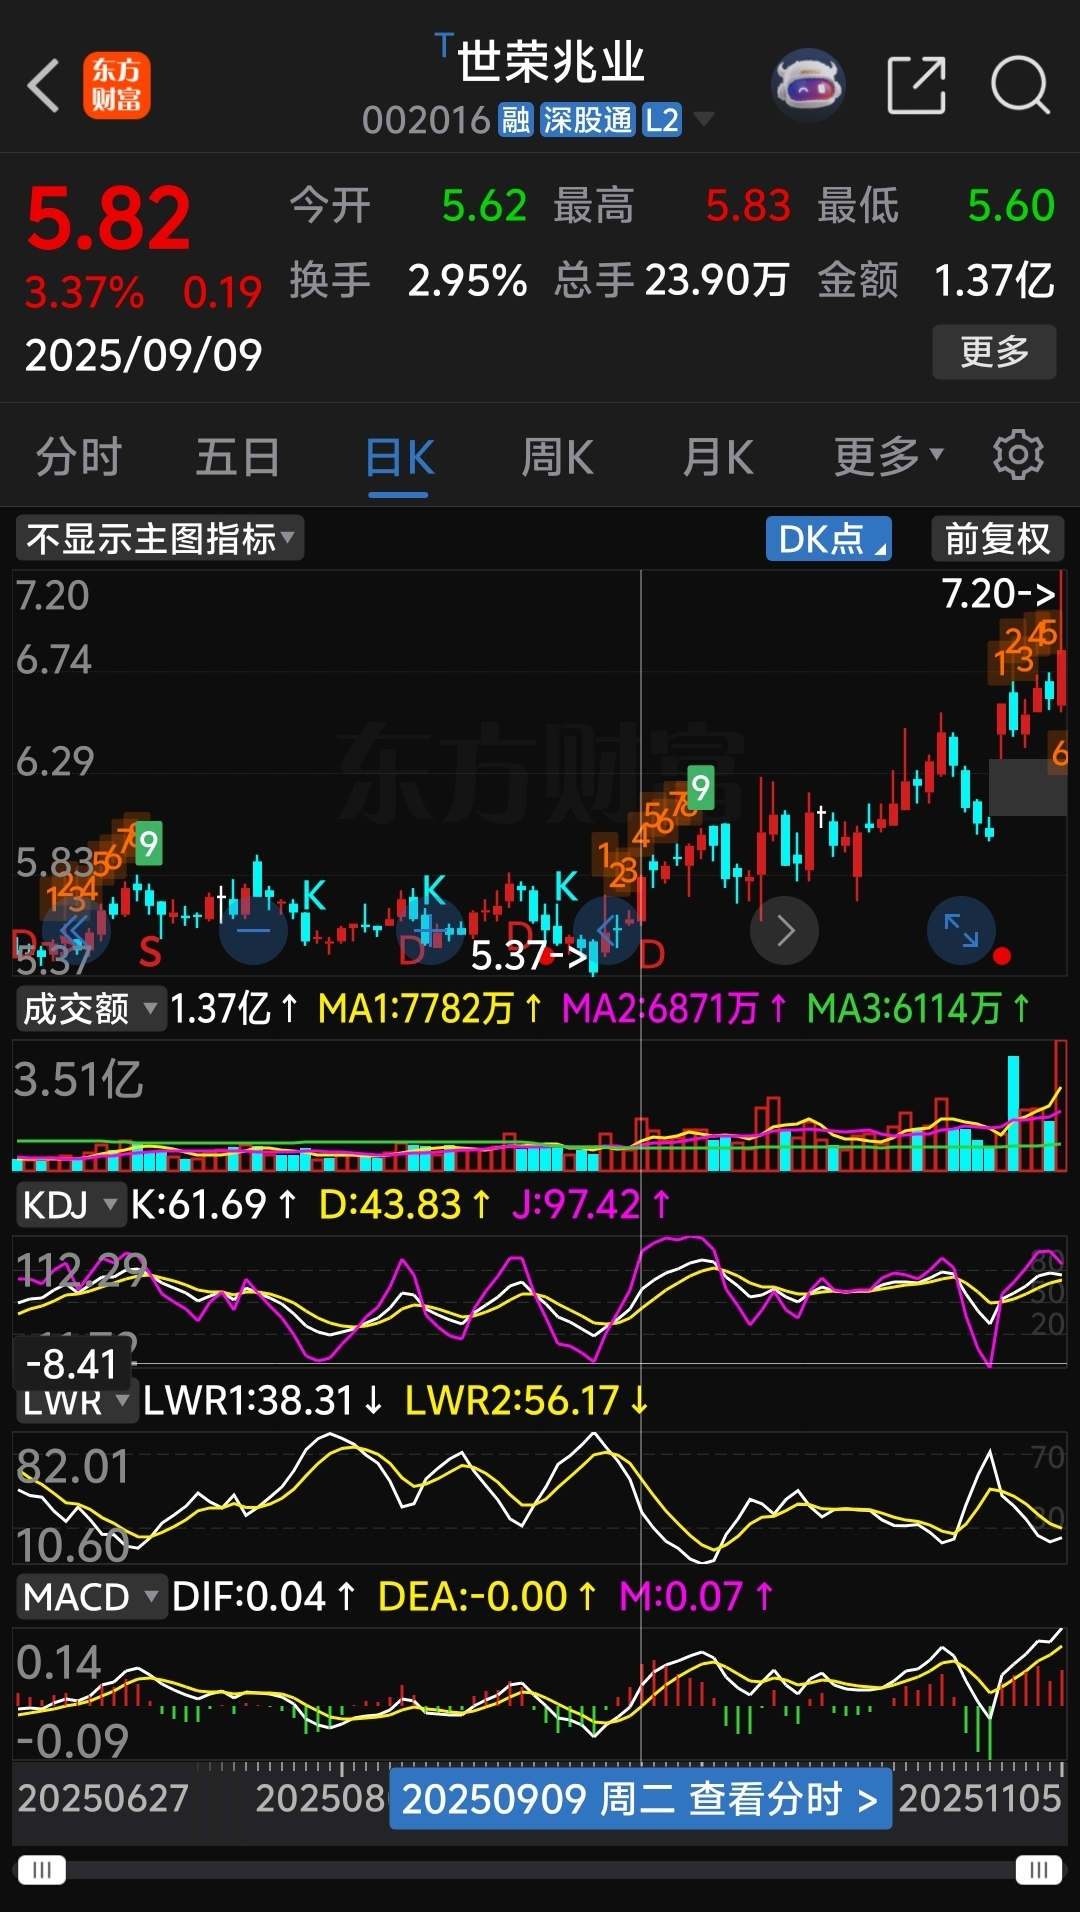The width and height of the screenshot is (1080, 1912).
Task: Tap the 深股通 badge
Action: pos(588,120)
